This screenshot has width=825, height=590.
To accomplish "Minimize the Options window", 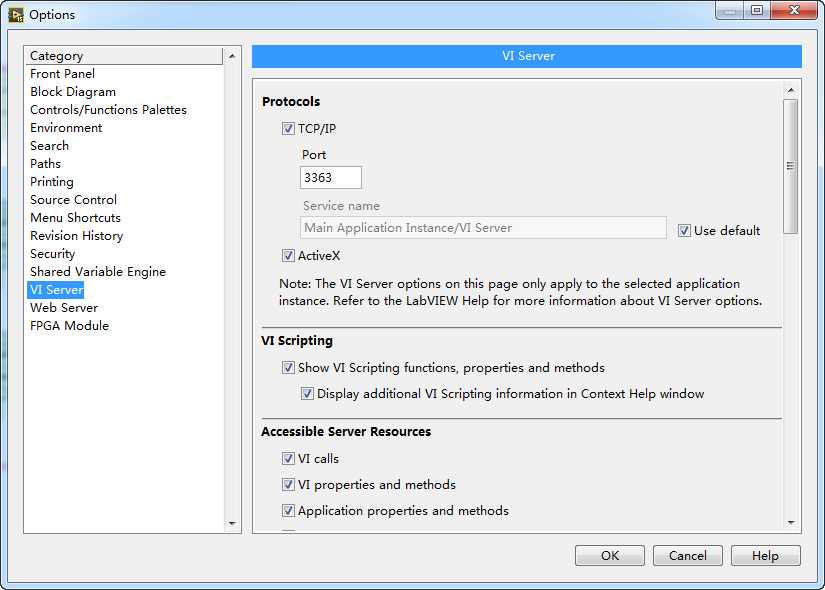I will 729,10.
